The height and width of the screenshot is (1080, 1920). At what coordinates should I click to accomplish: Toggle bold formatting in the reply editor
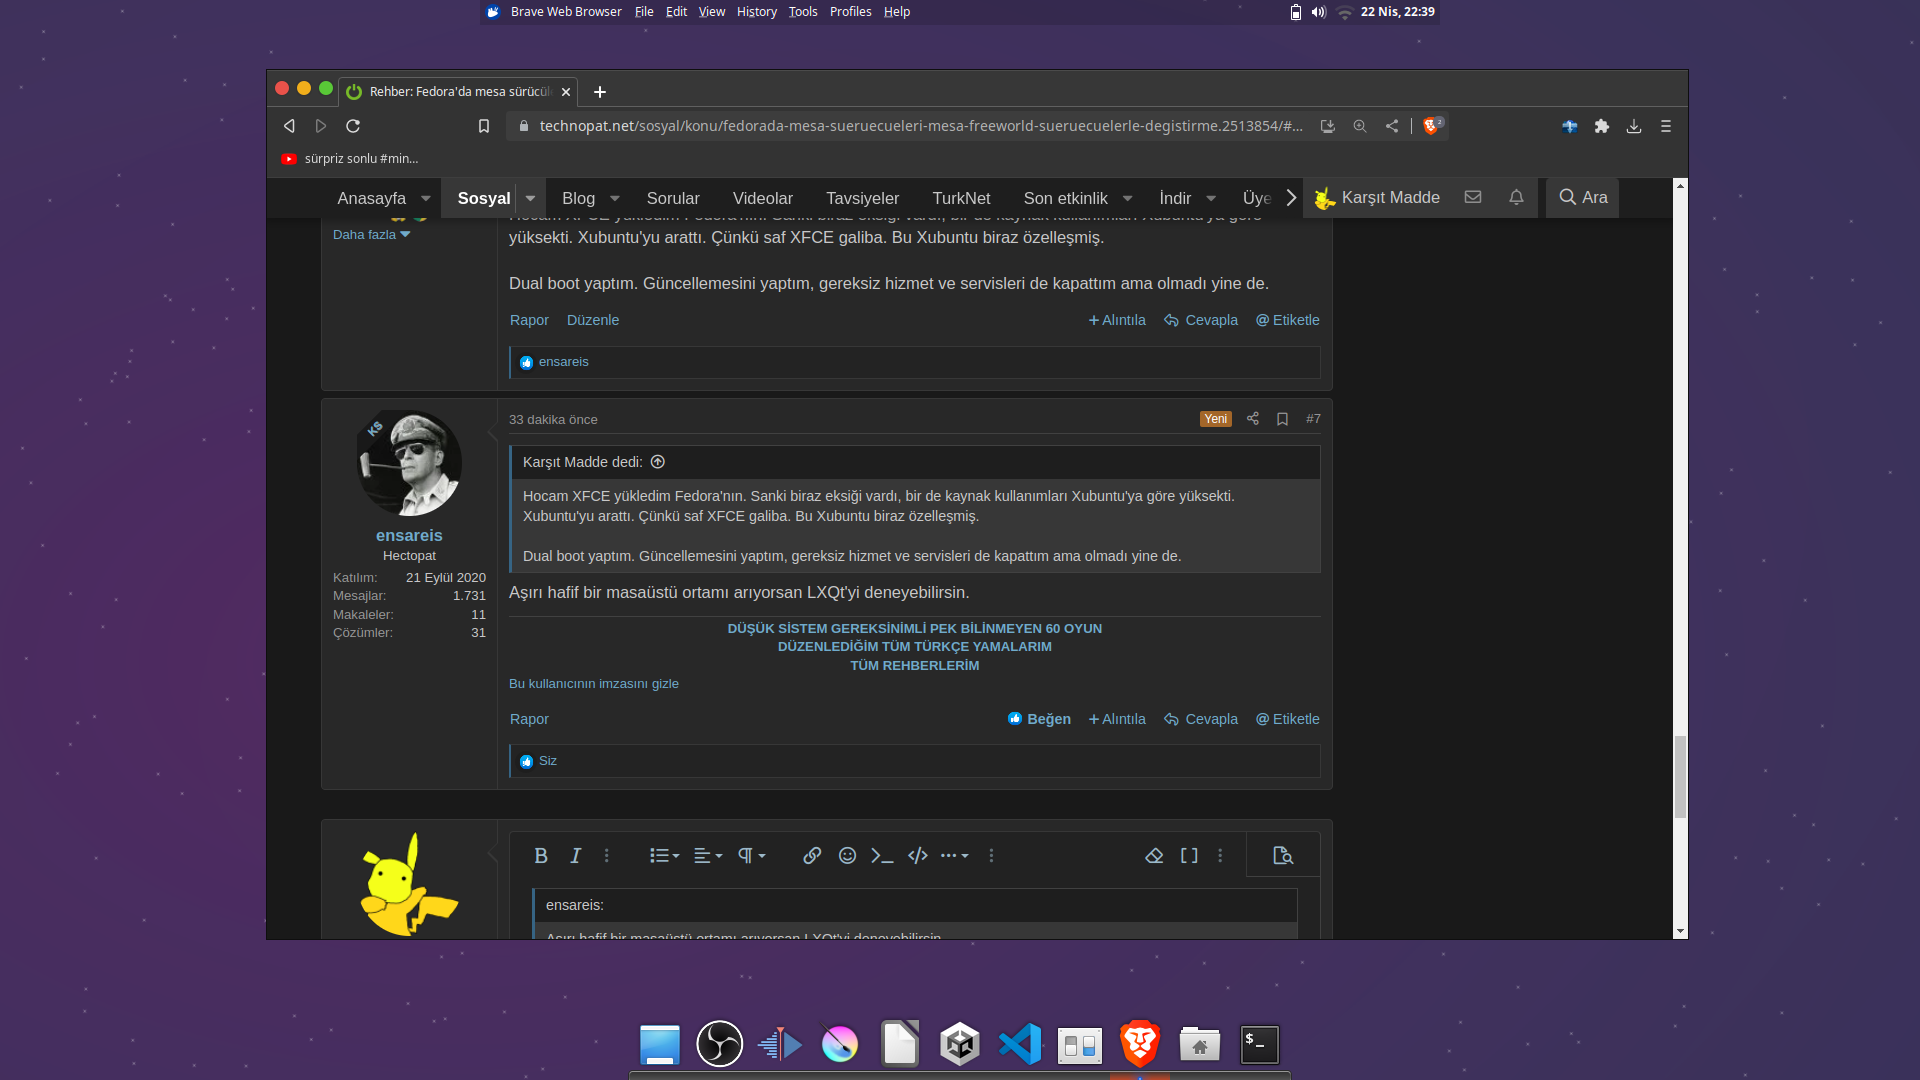541,856
